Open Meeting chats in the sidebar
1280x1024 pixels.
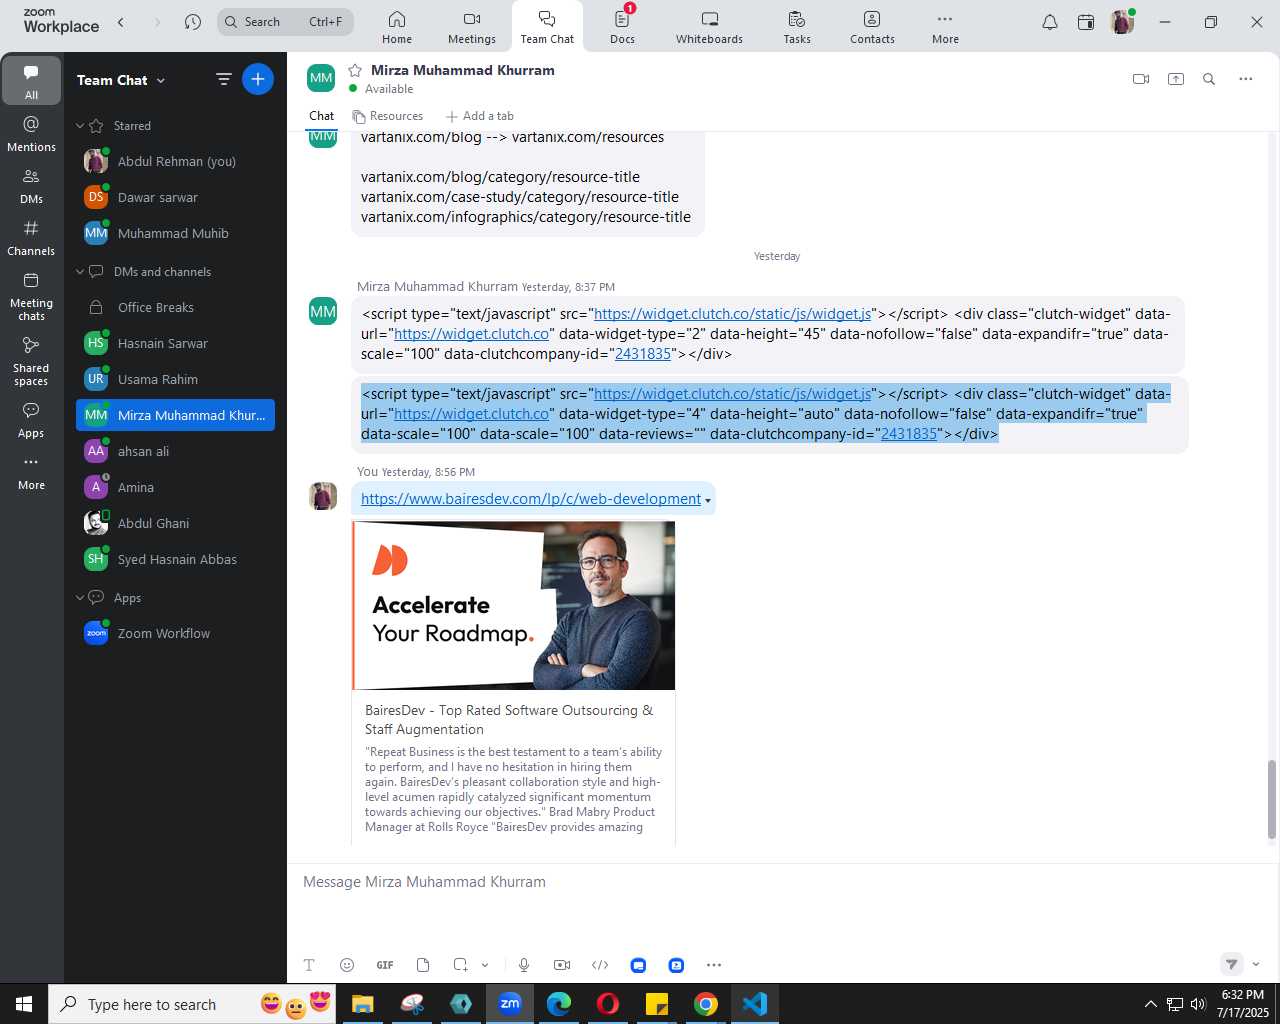tap(31, 296)
